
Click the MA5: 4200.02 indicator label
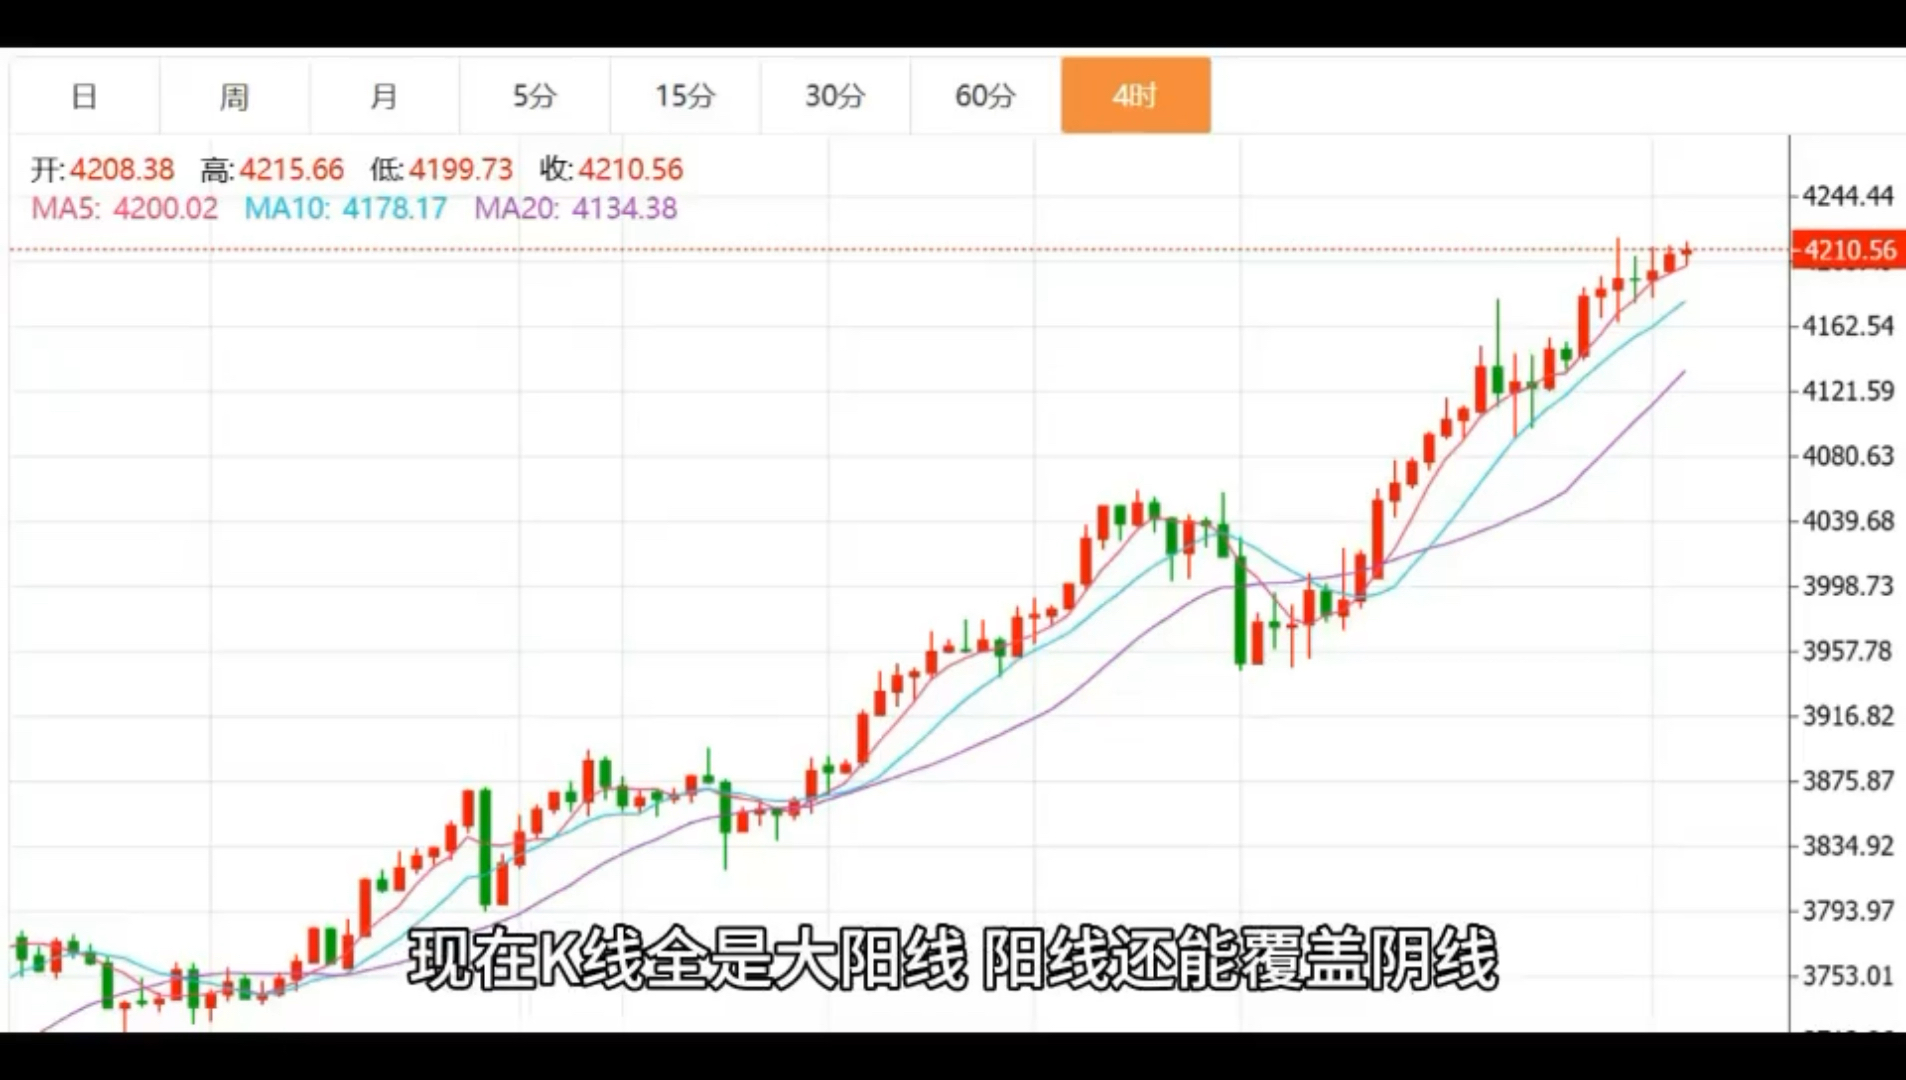(x=125, y=208)
